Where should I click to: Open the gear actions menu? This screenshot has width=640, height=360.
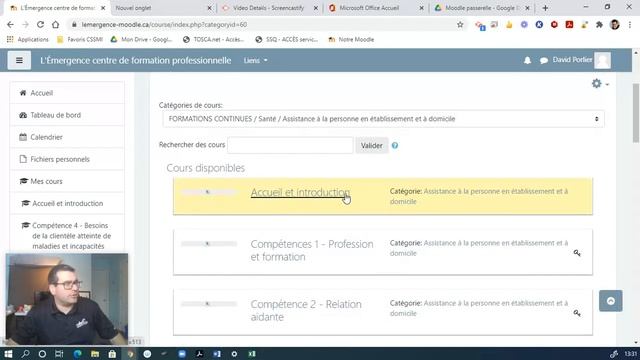point(600,84)
